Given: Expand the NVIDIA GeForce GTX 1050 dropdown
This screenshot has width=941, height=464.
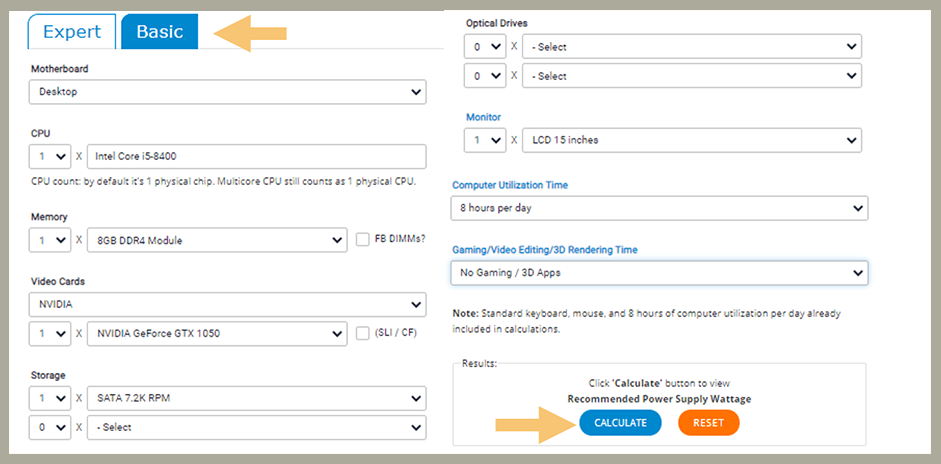Looking at the screenshot, I should click(217, 333).
